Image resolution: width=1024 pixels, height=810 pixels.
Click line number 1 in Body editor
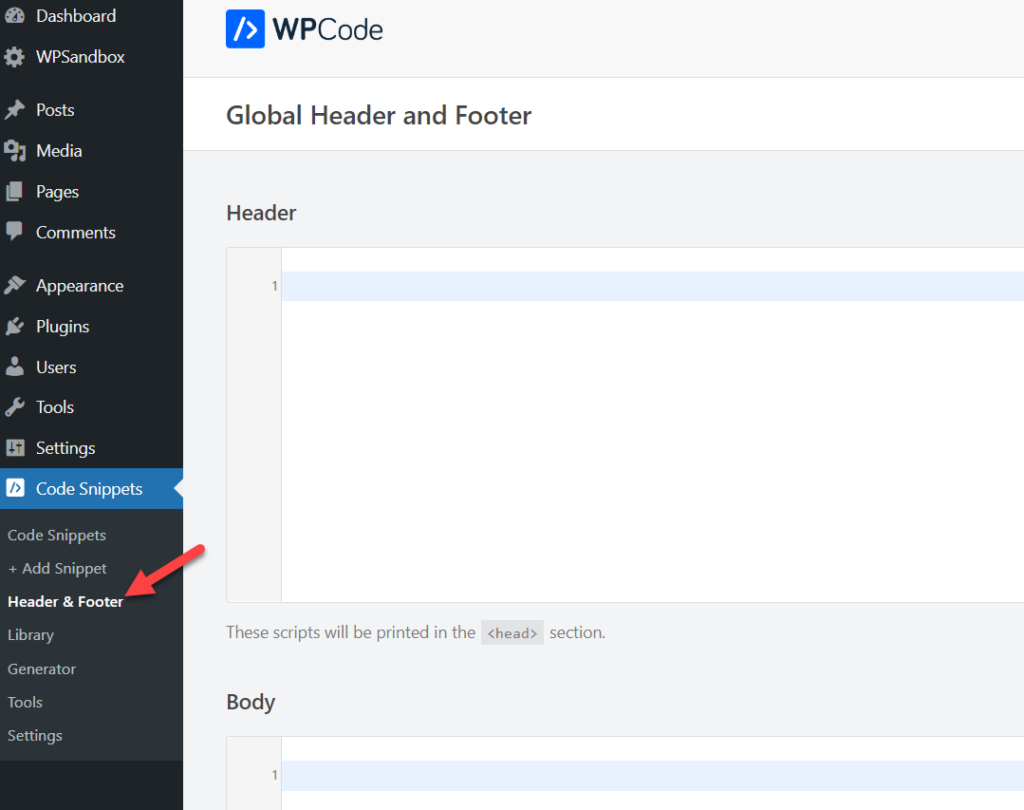click(x=275, y=775)
